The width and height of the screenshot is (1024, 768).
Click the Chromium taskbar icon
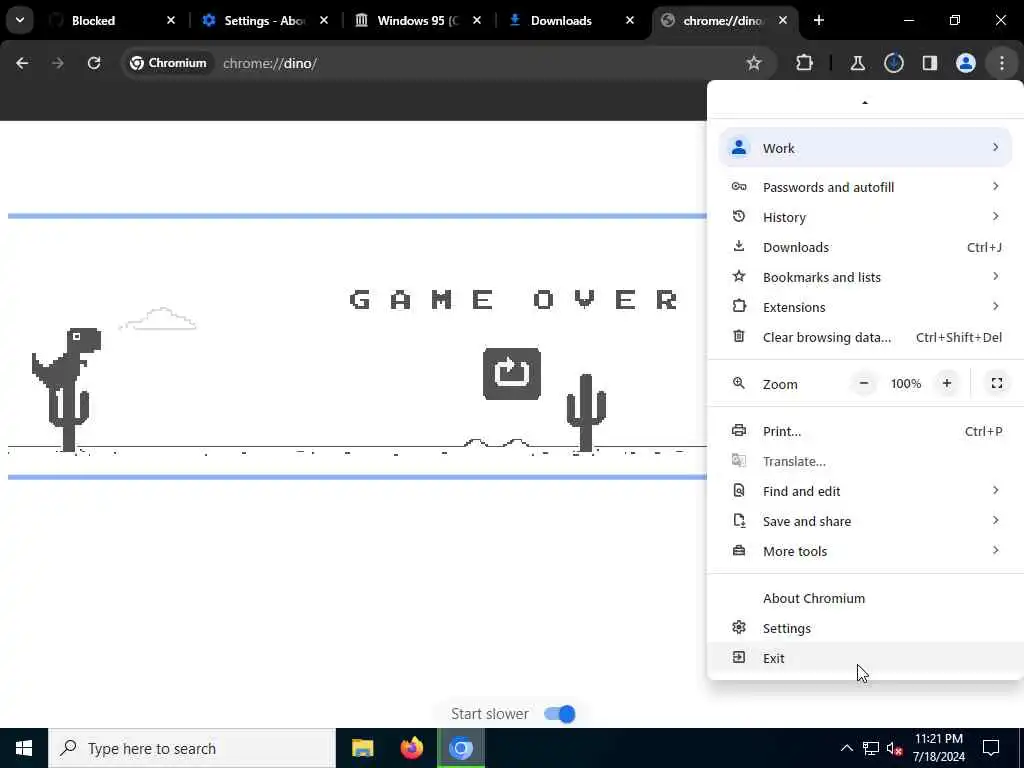461,748
